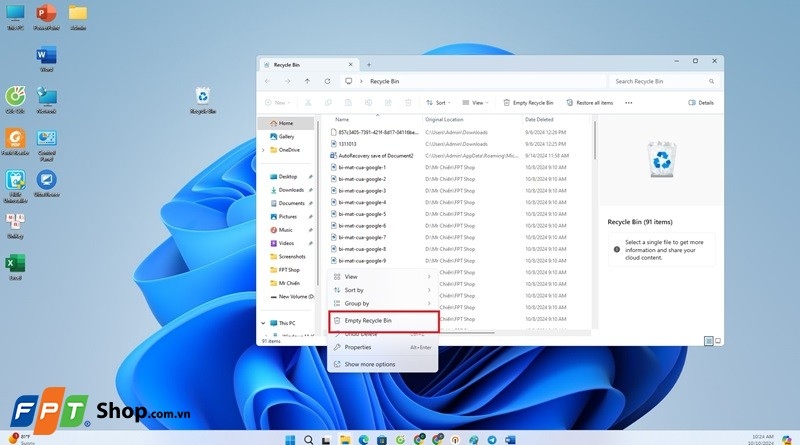Open Videos in the navigation pane
The height and width of the screenshot is (445, 800).
[x=286, y=243]
